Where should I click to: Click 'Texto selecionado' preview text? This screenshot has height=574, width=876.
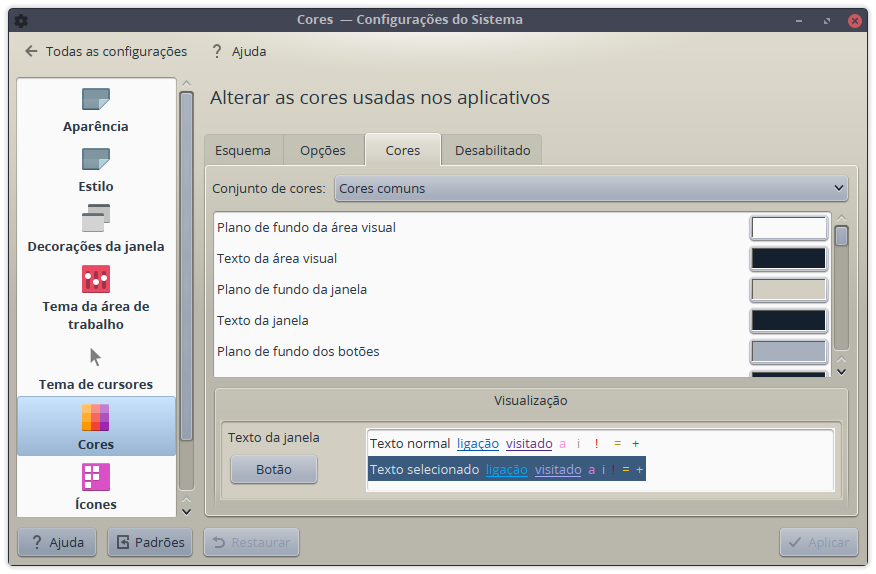[425, 469]
